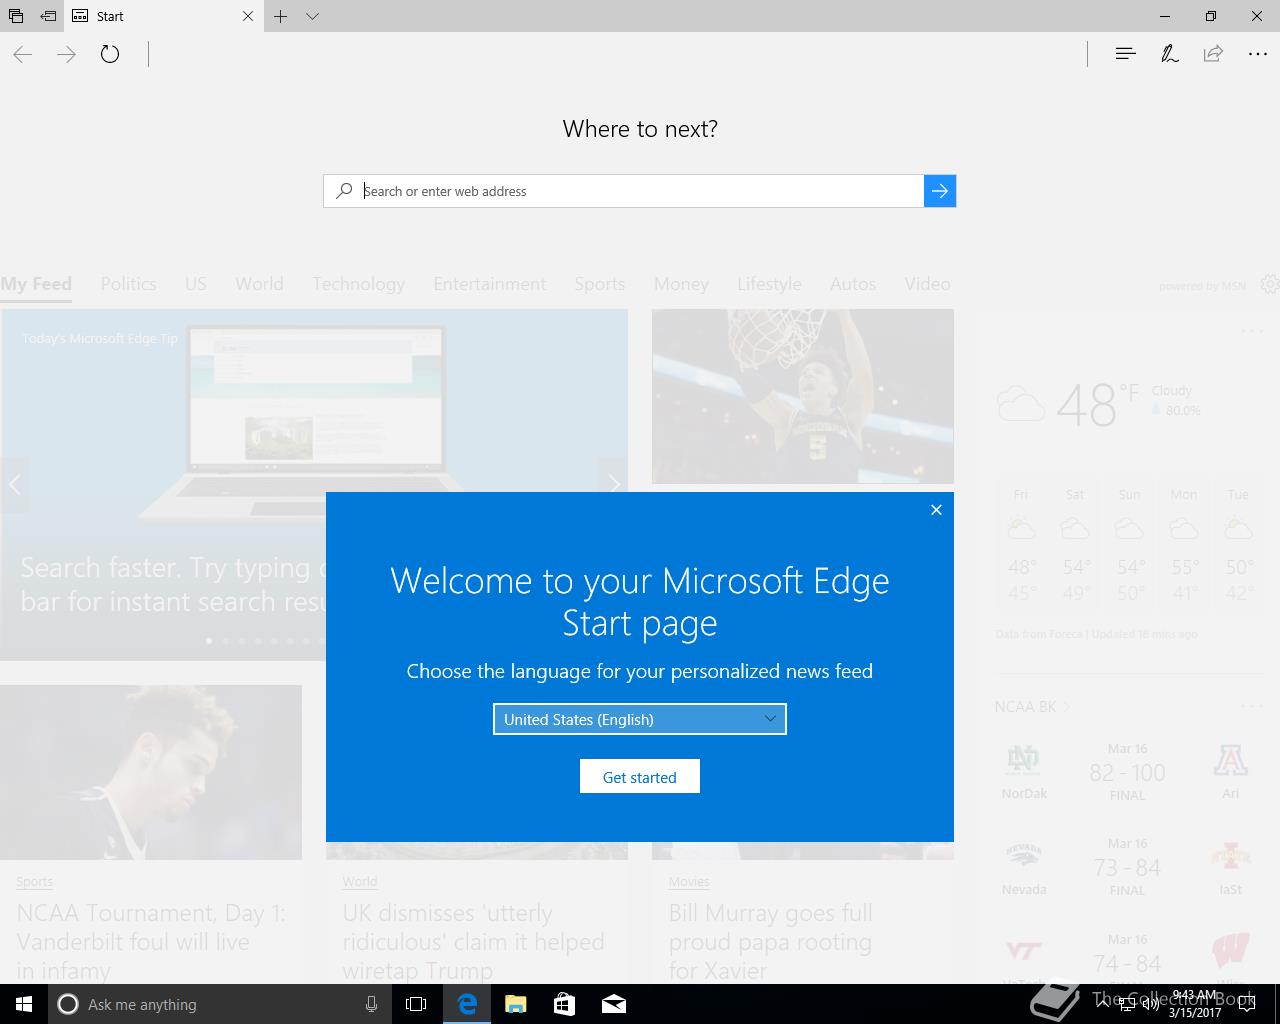Open feed settings gear icon

1270,284
